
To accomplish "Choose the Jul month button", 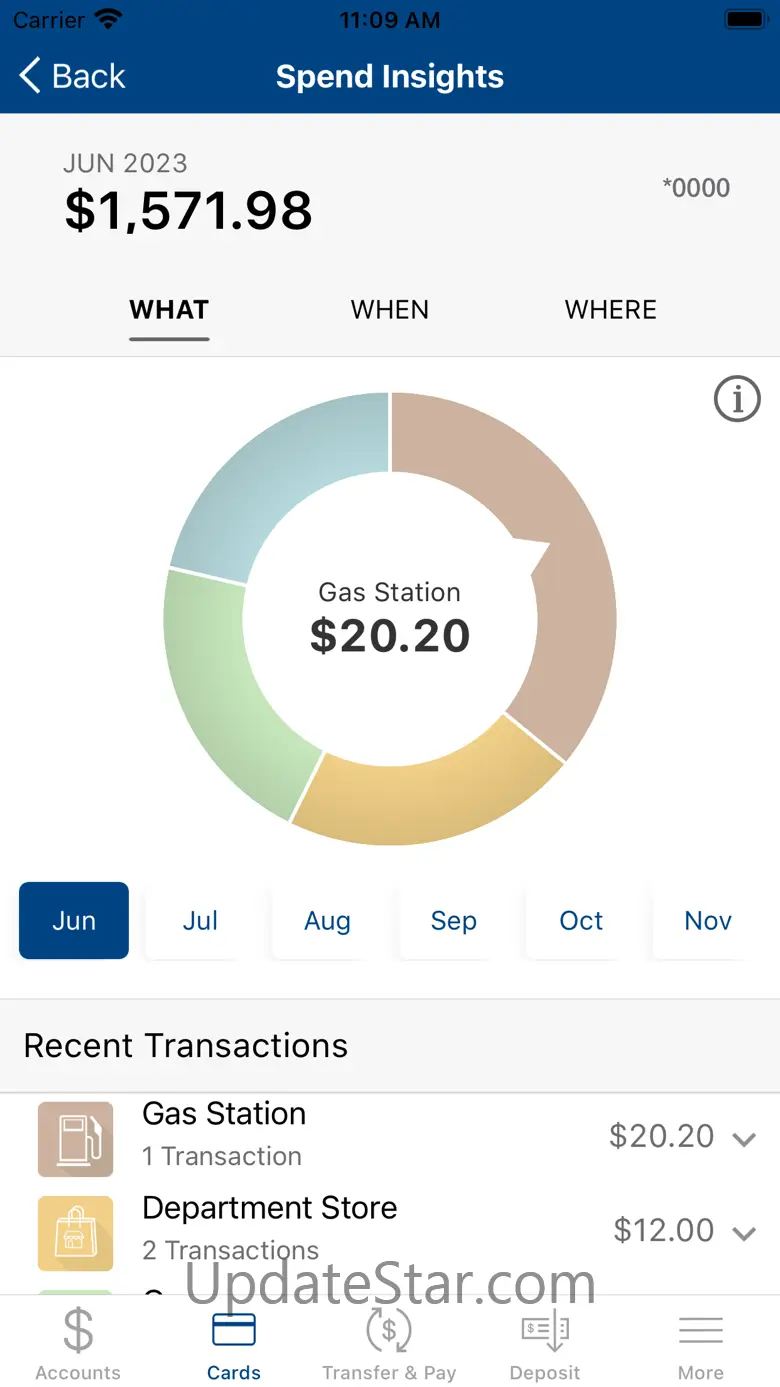I will [200, 920].
